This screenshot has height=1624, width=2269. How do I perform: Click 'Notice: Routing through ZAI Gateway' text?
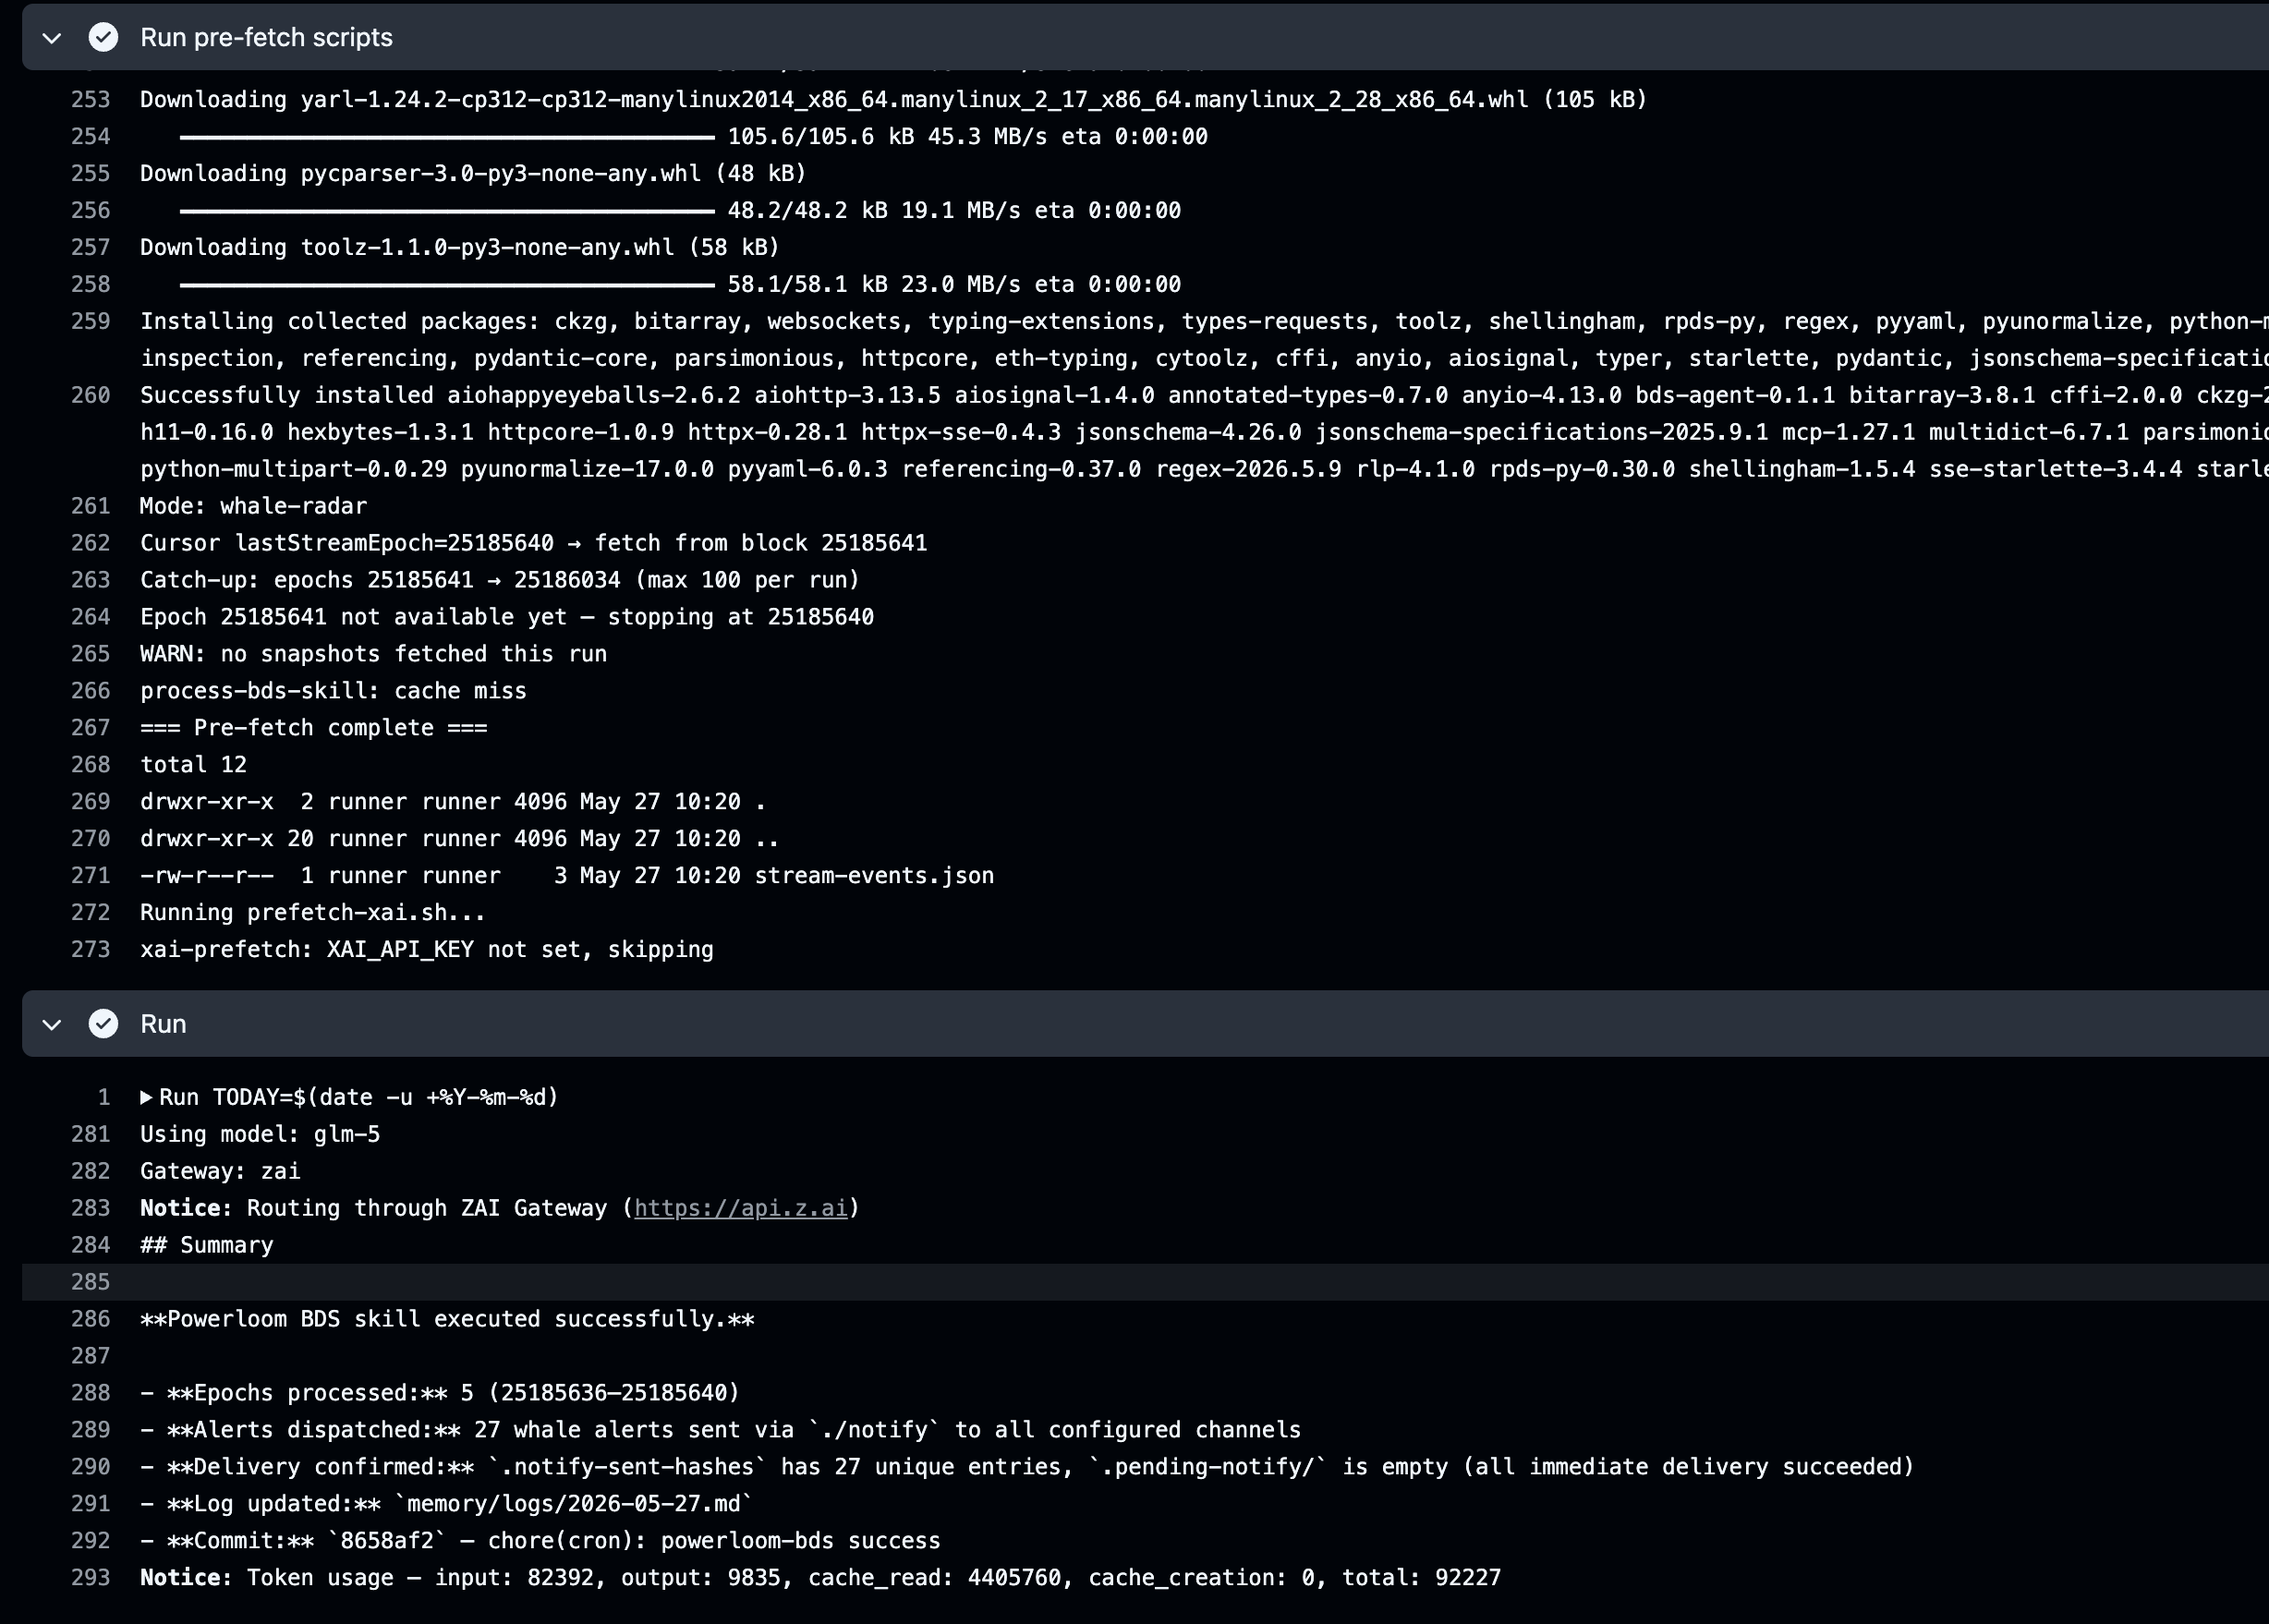tap(500, 1208)
